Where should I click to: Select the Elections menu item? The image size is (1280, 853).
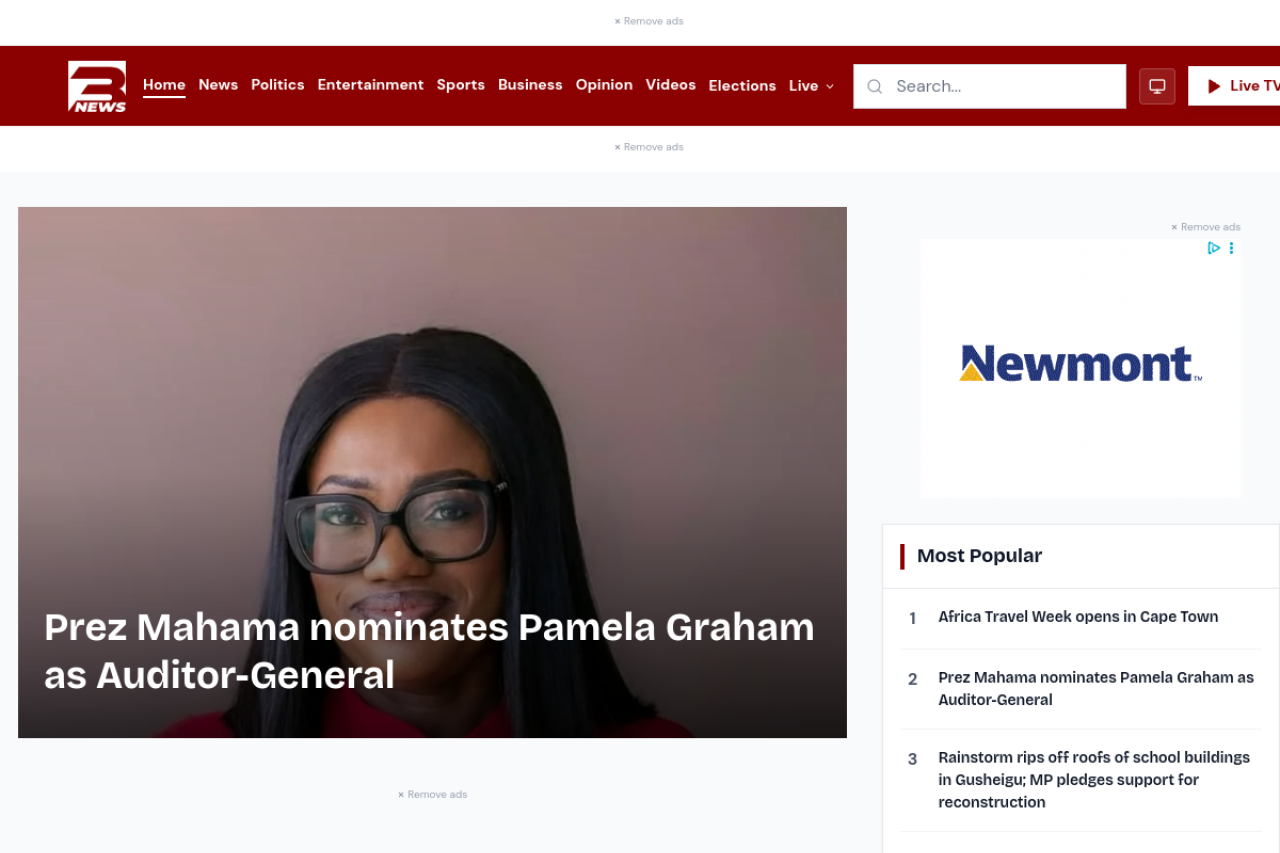coord(742,86)
